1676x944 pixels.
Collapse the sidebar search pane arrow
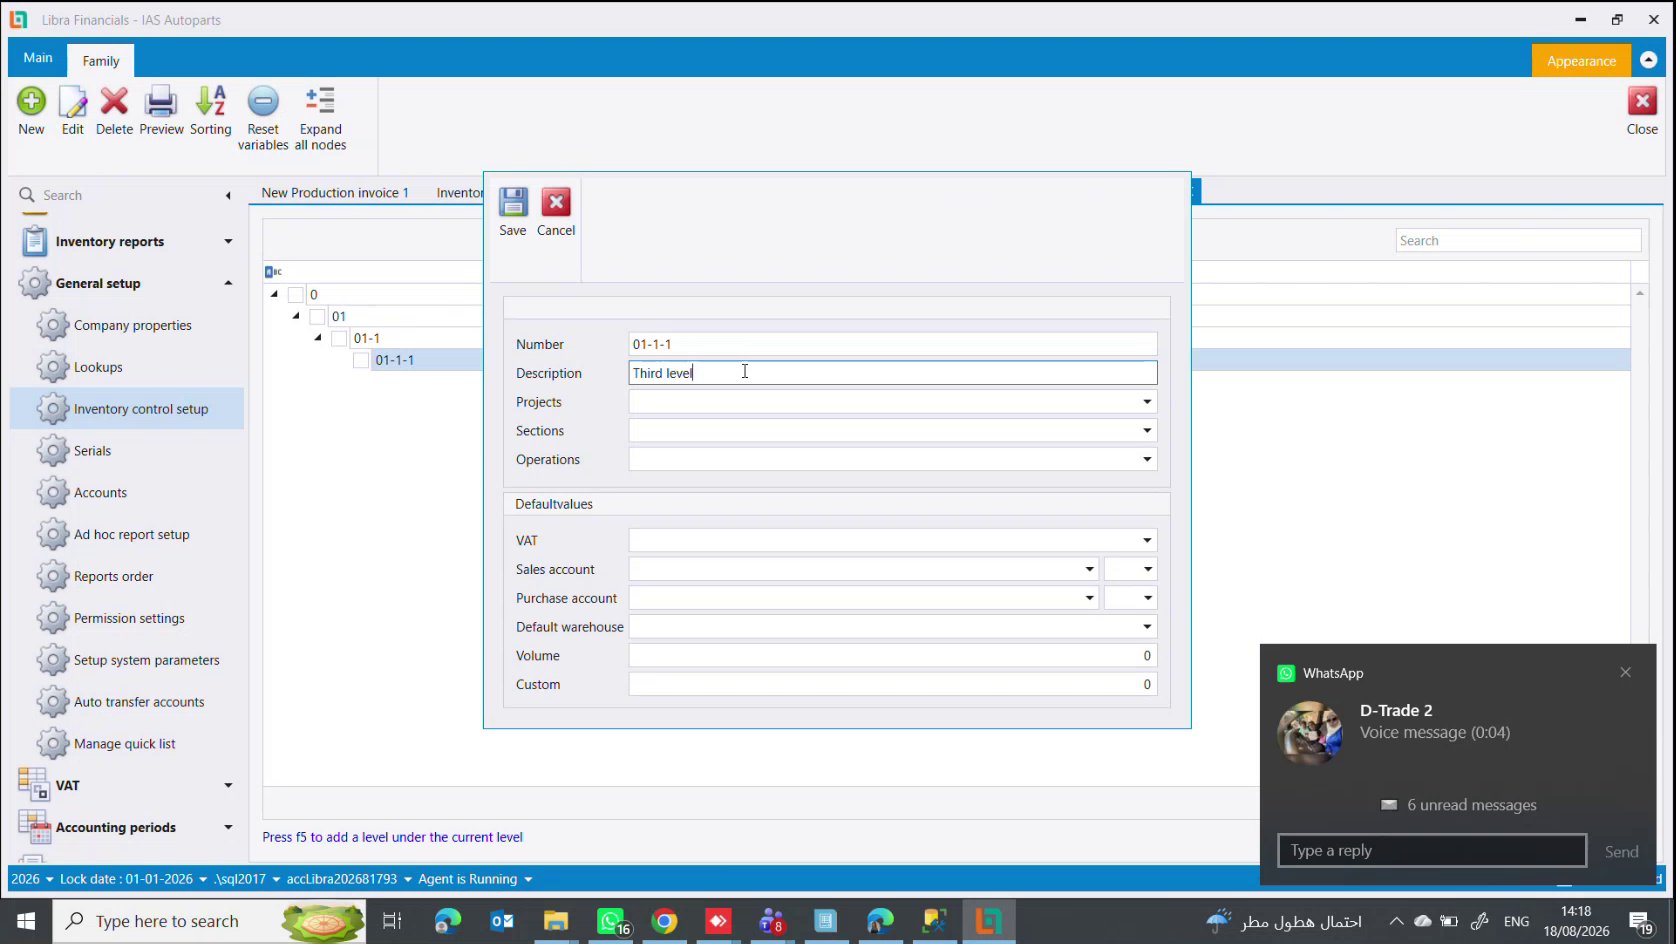[228, 196]
